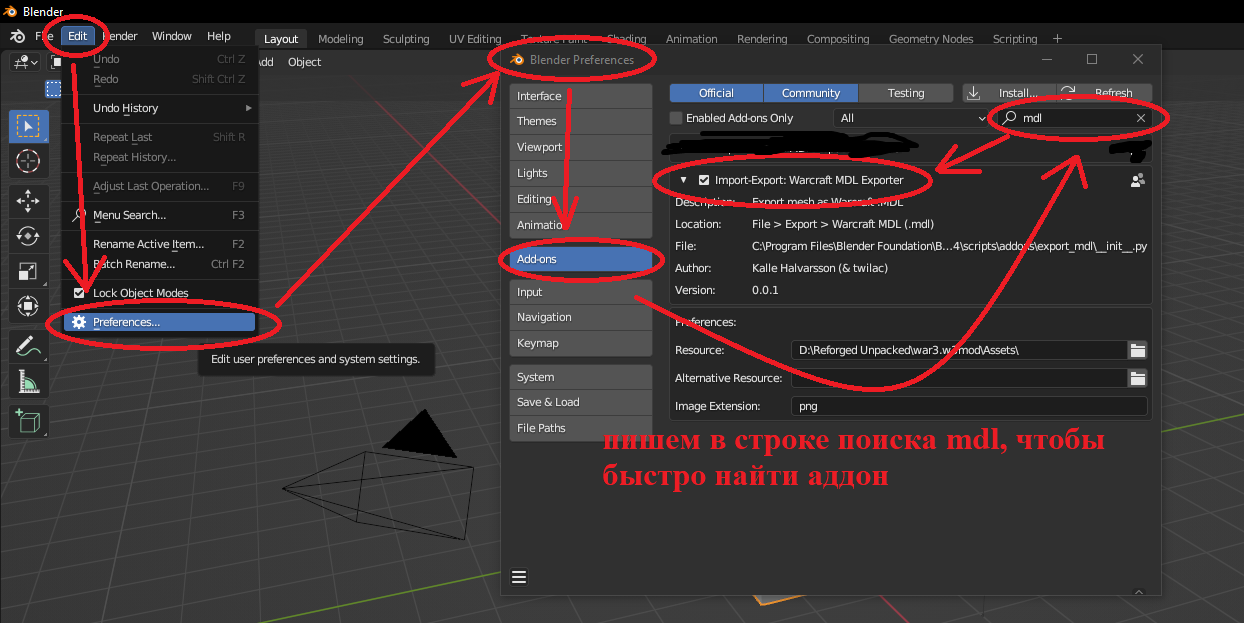1244x623 pixels.
Task: Click the Image Extension png field
Action: (969, 406)
